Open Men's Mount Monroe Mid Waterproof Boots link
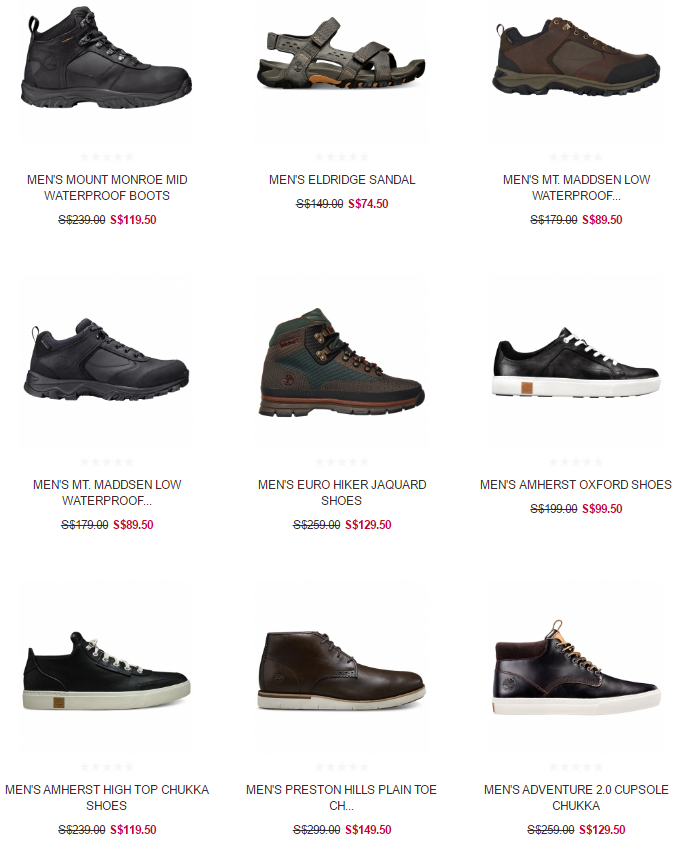This screenshot has width=673, height=844. [x=107, y=187]
